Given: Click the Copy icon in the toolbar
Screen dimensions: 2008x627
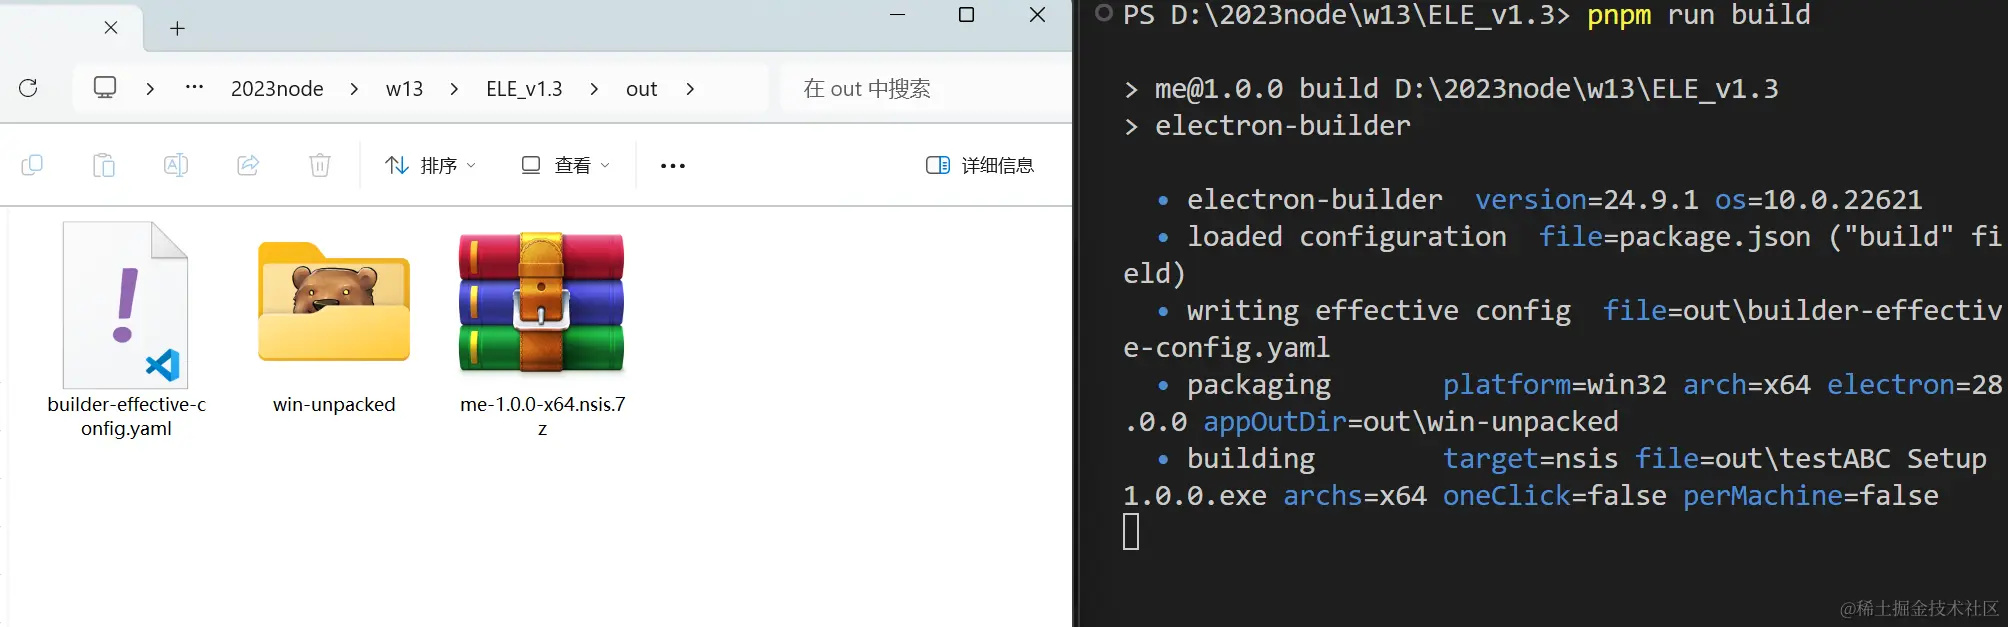Looking at the screenshot, I should point(33,164).
